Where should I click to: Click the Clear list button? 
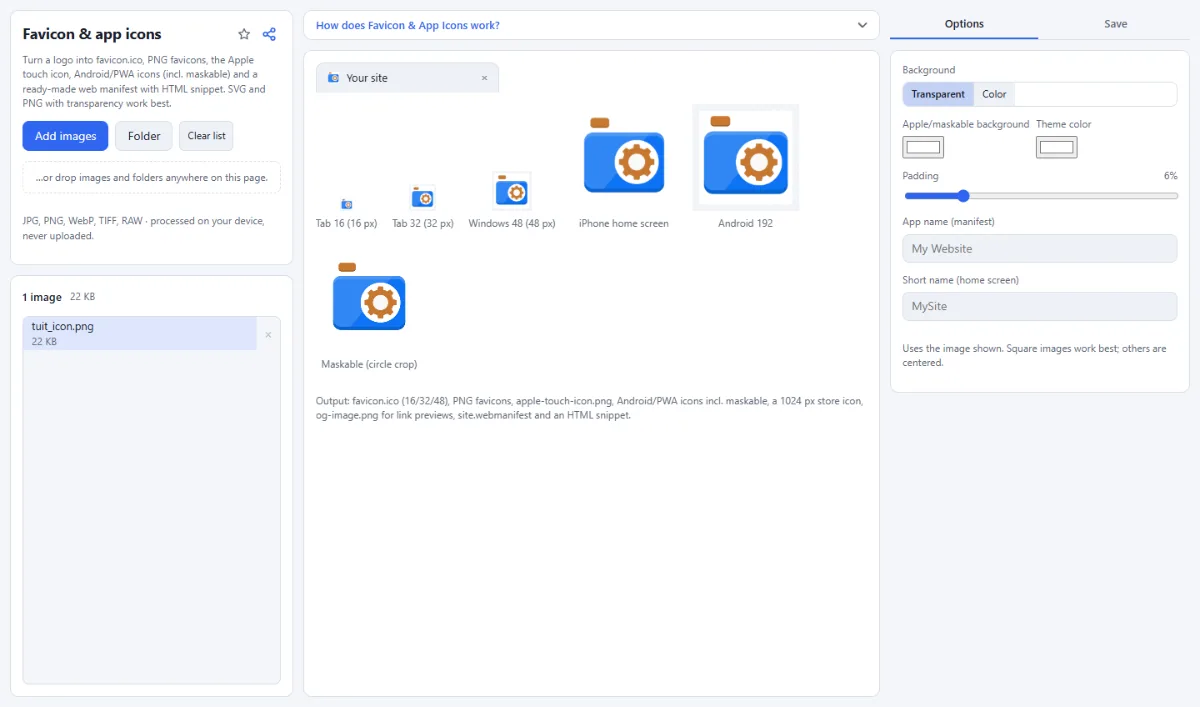(206, 136)
